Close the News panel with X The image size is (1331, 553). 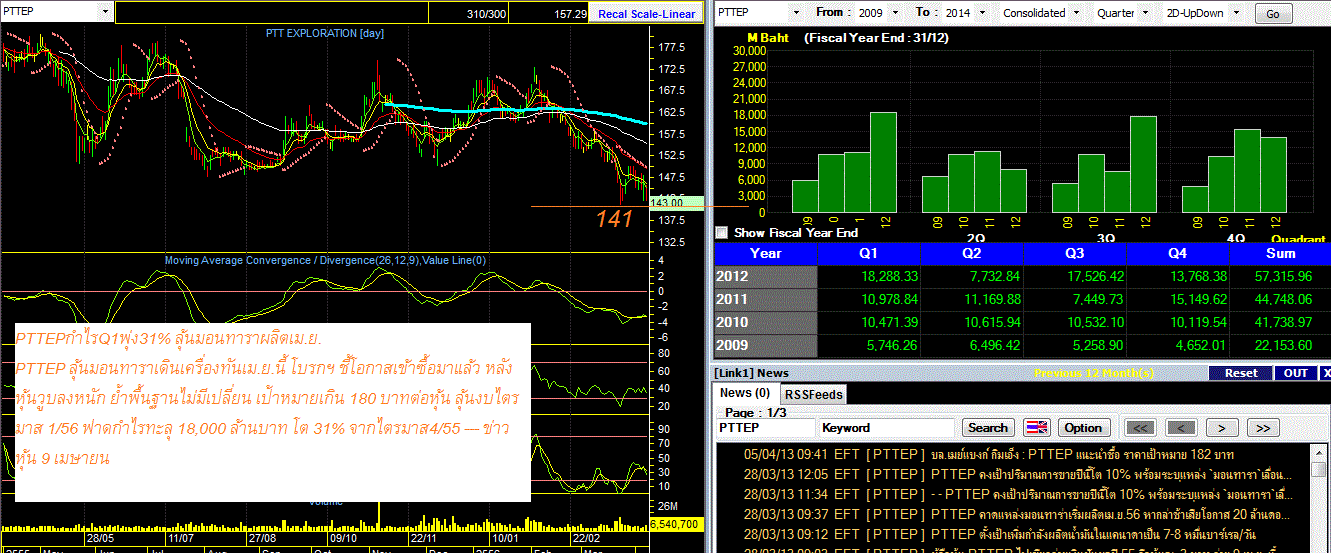pos(1326,373)
